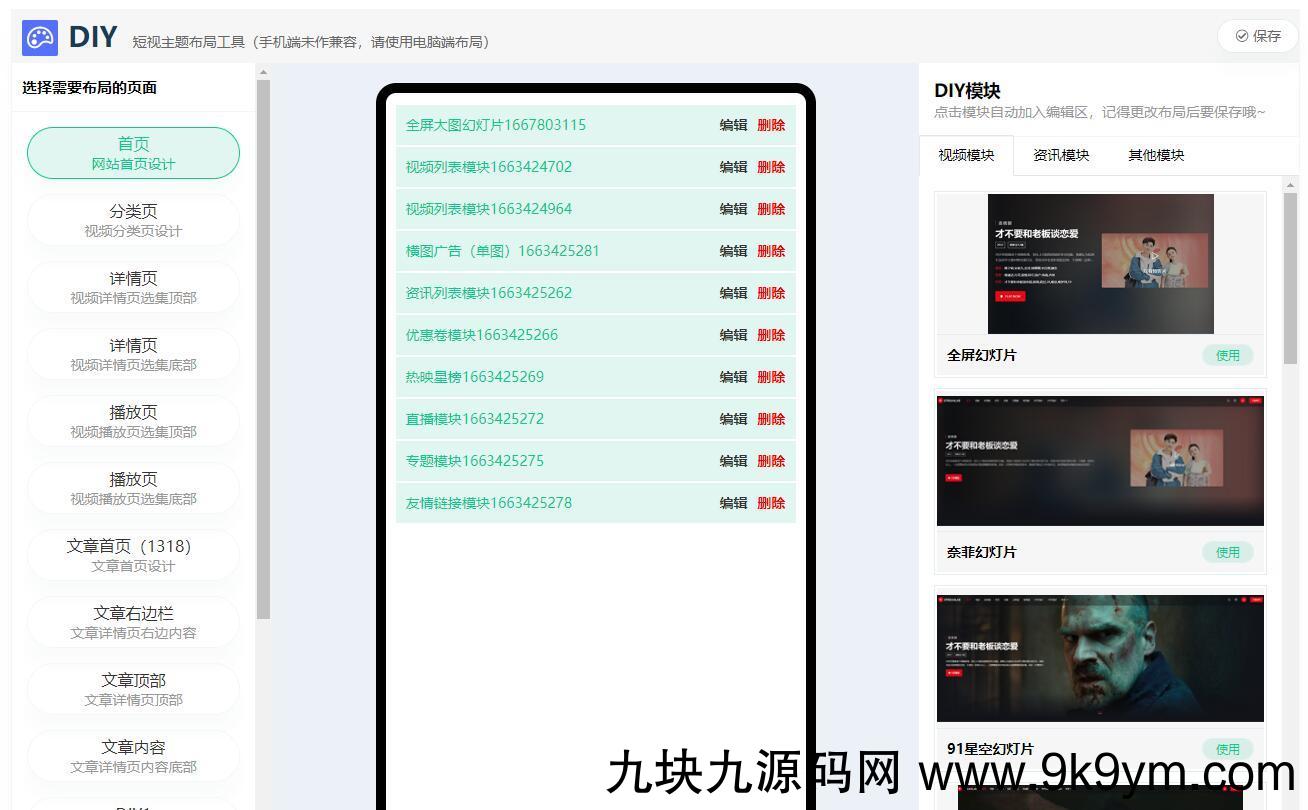Click the 奈菲幻灯片 module name
1308x810 pixels.
click(x=981, y=552)
